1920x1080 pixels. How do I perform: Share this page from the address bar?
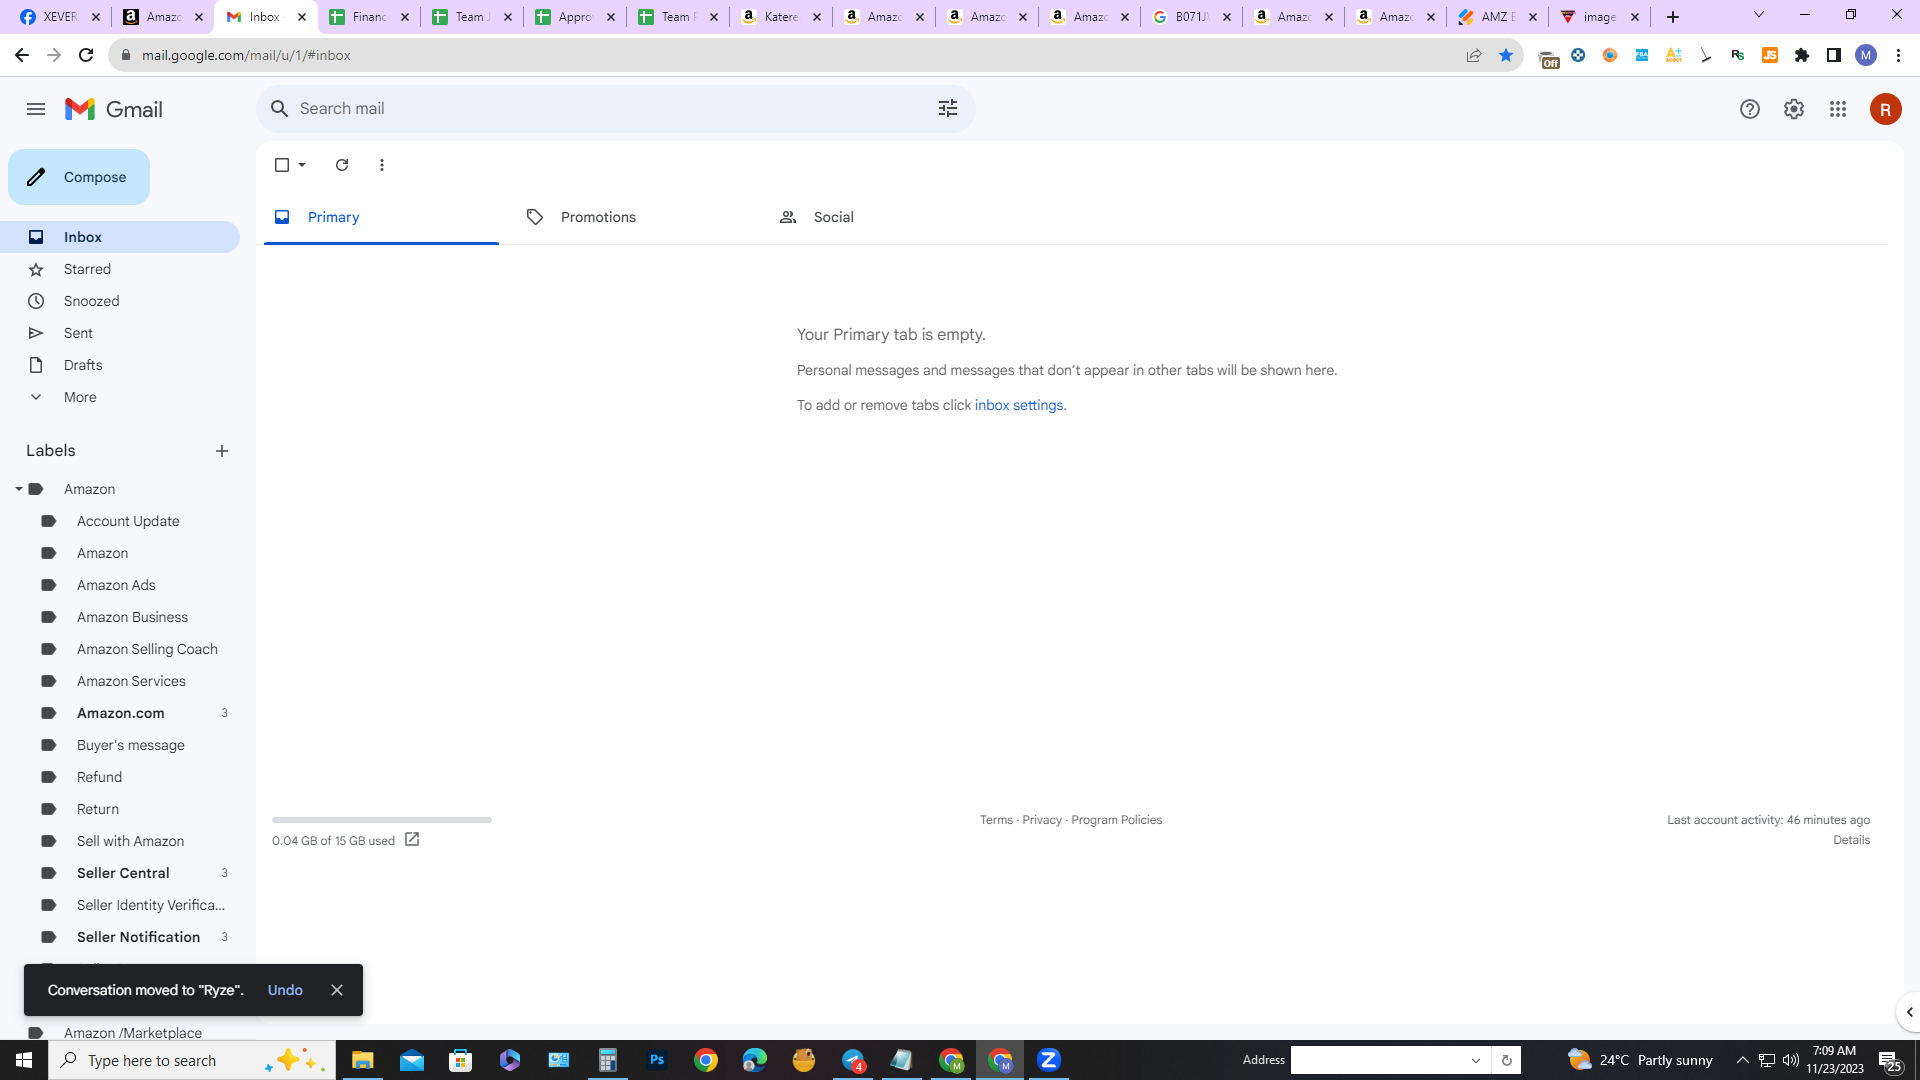pos(1474,55)
